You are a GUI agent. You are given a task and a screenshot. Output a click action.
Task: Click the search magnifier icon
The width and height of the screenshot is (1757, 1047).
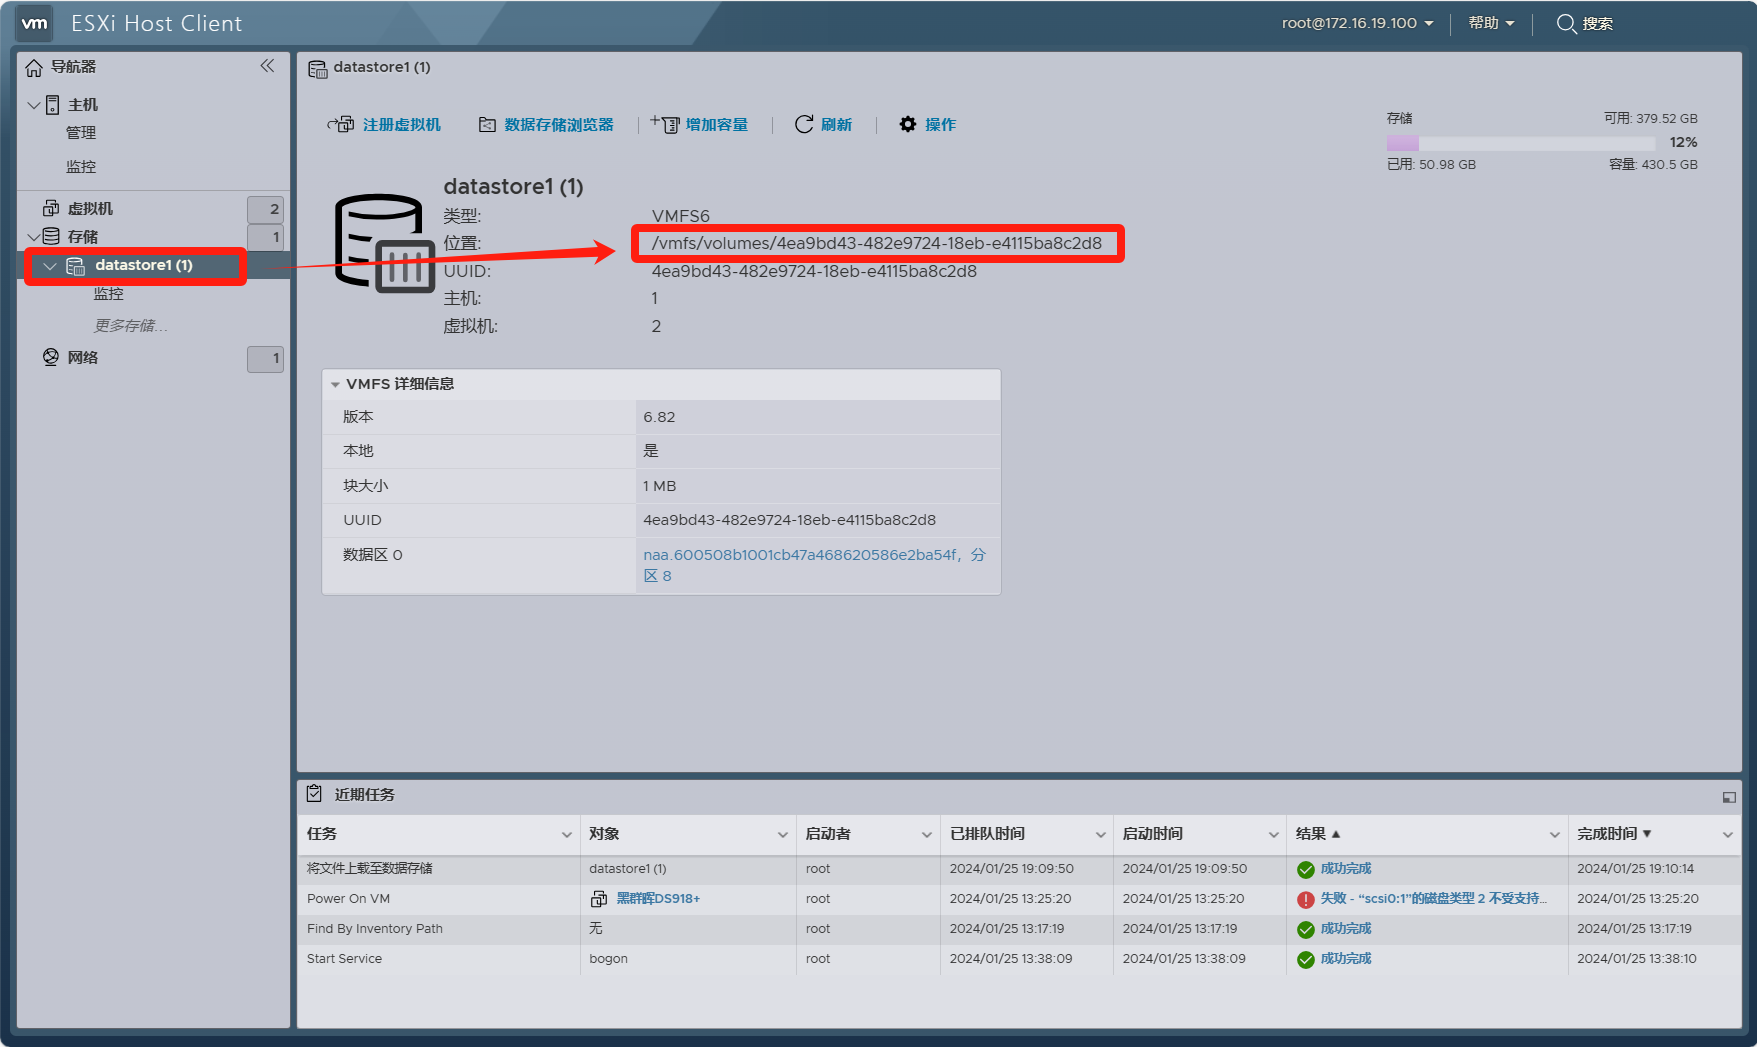pos(1566,23)
